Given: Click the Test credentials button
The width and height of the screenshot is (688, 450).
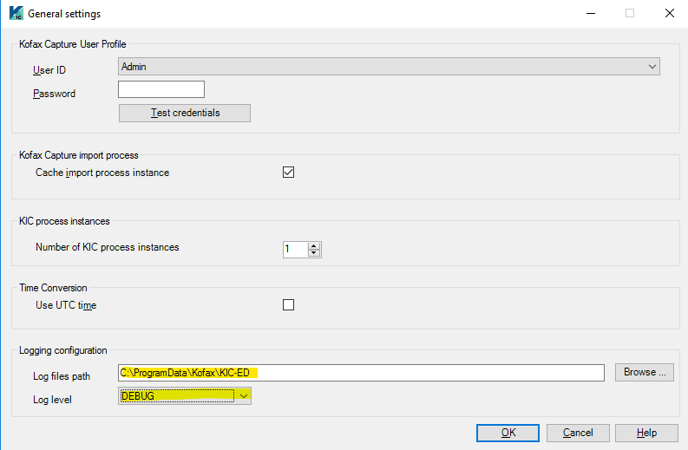Looking at the screenshot, I should coord(185,113).
